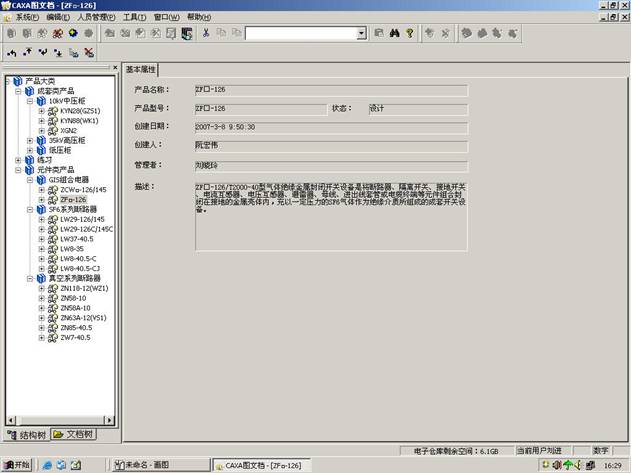Switch to the 结构树 tab
The image size is (631, 473).
click(26, 434)
